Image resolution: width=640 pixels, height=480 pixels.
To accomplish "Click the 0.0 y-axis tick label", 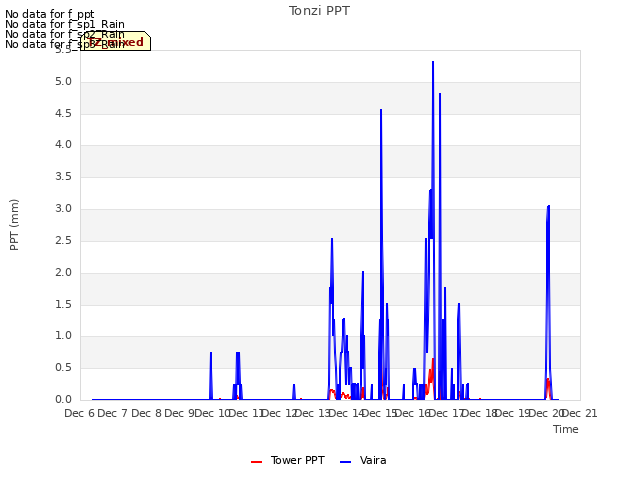I will [63, 399].
